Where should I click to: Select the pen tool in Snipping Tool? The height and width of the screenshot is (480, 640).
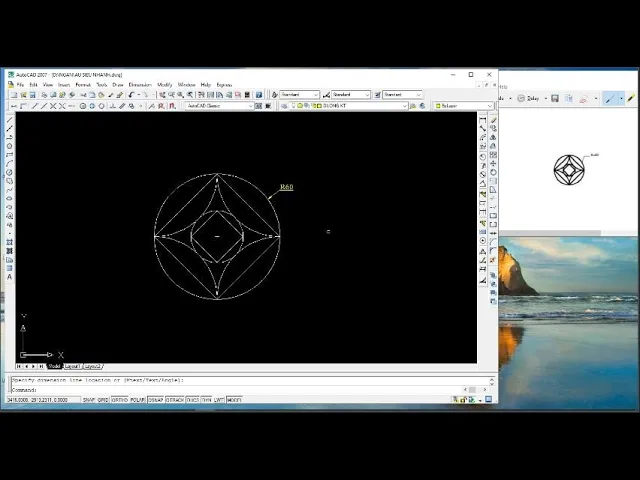[611, 99]
